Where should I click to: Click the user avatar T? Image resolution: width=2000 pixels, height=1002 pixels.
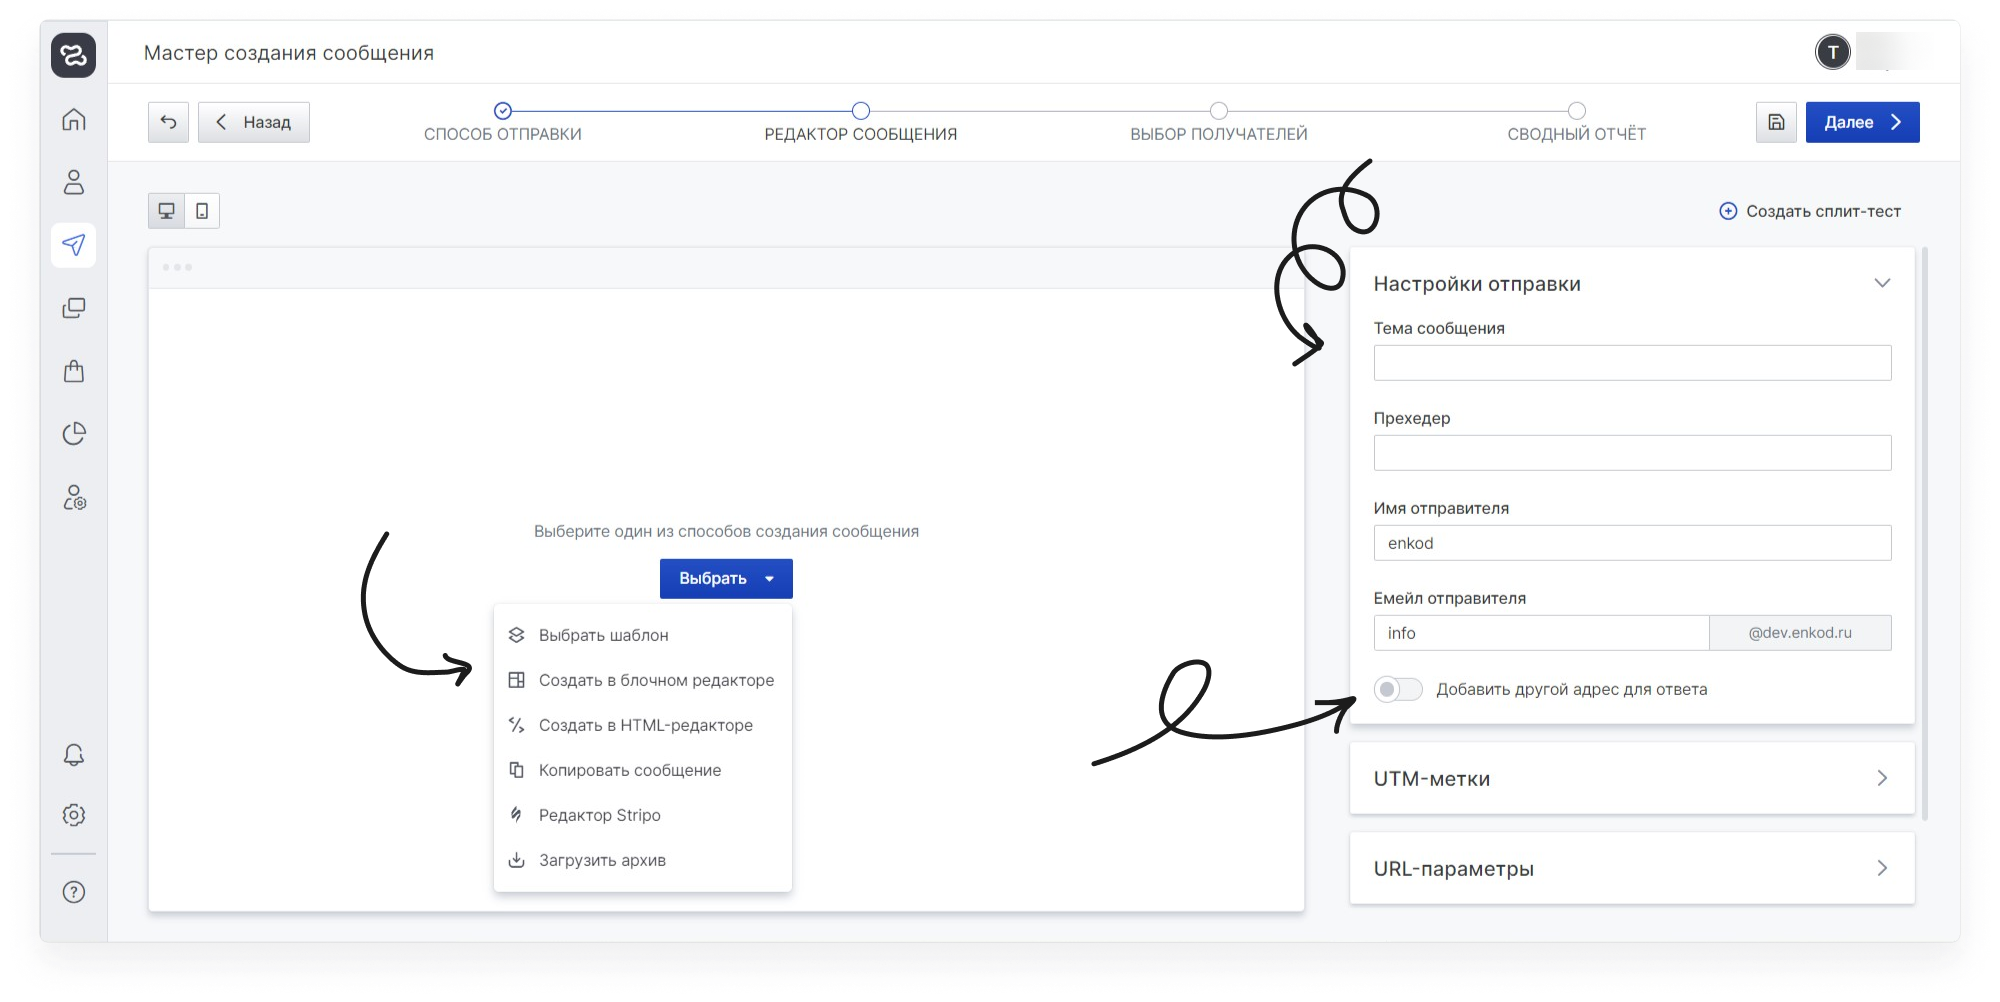1833,53
